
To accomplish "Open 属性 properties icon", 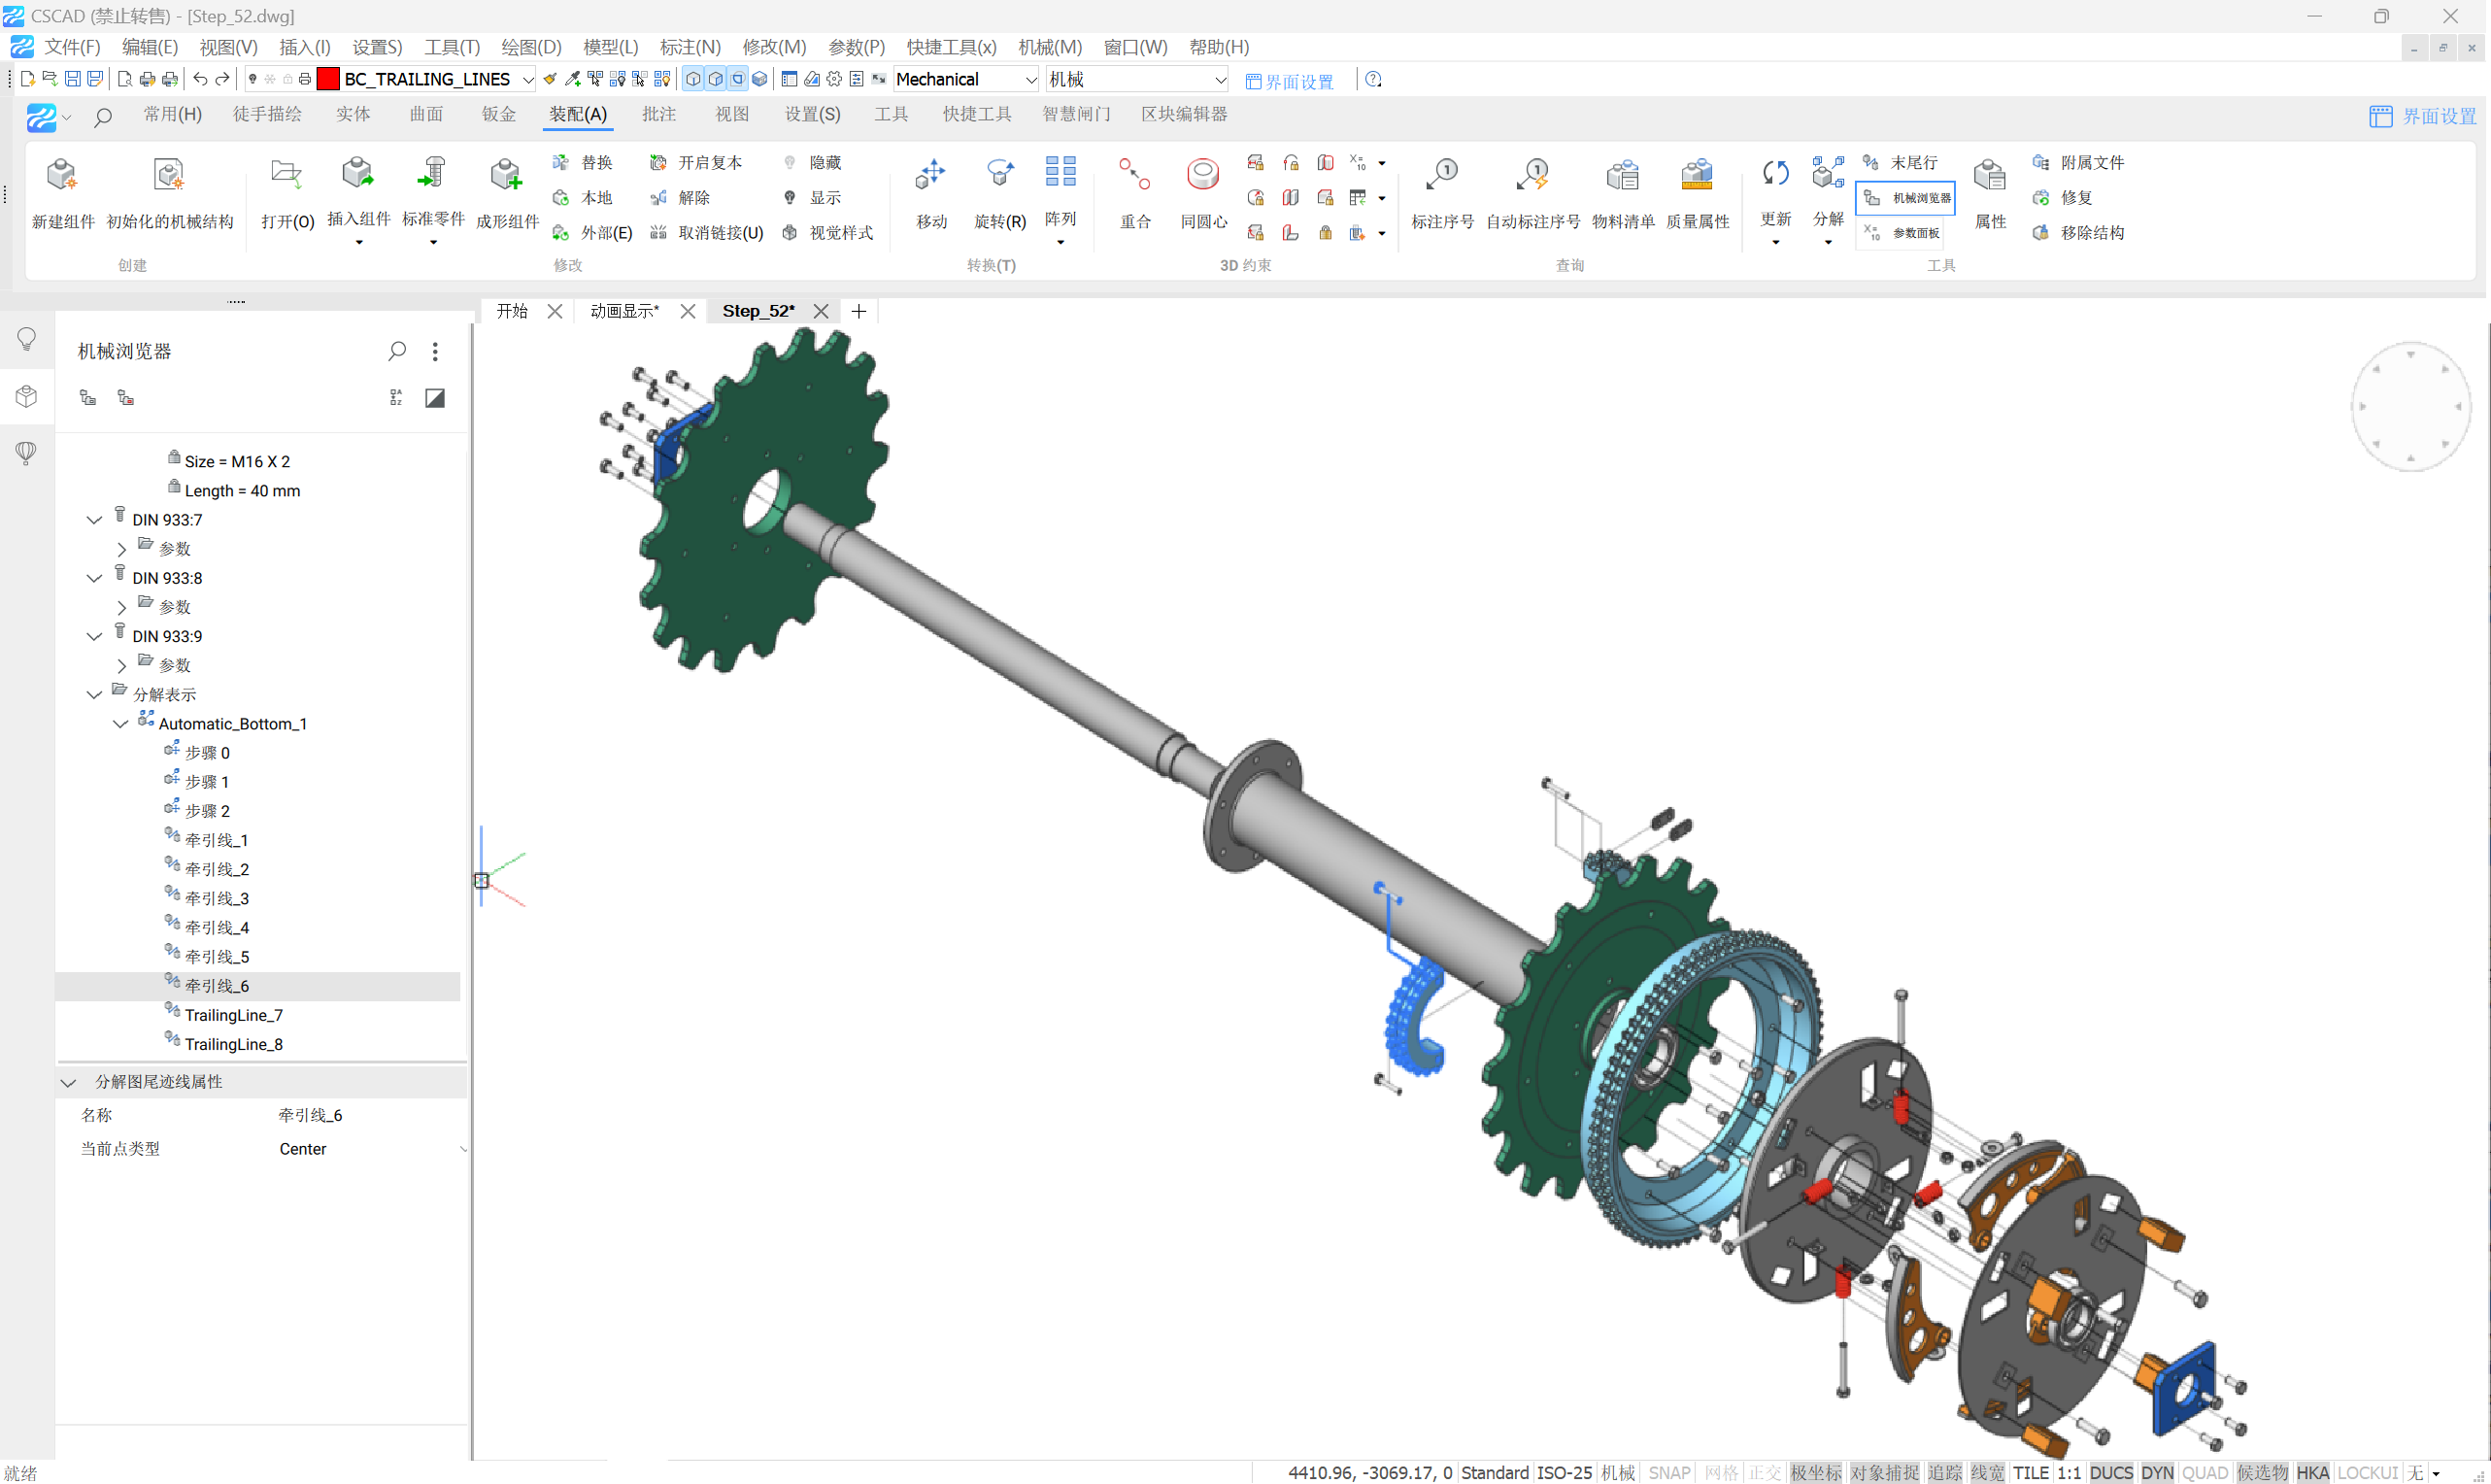I will click(x=1990, y=175).
